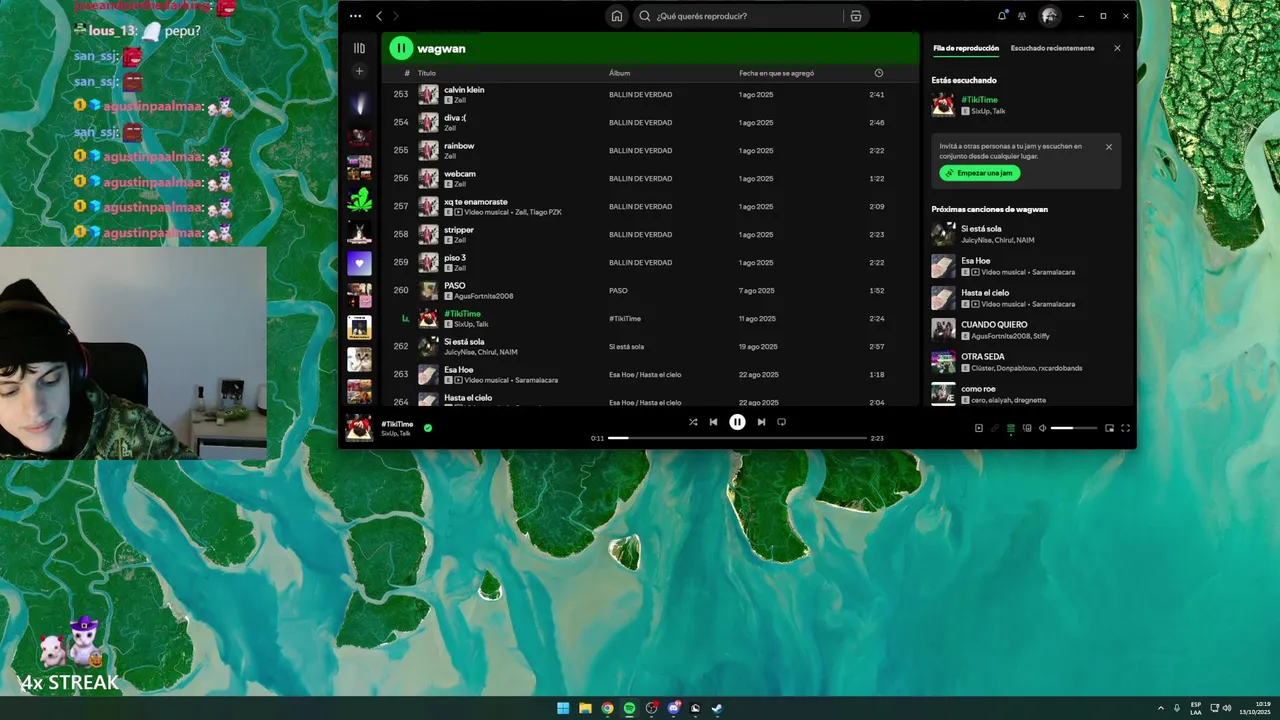This screenshot has width=1280, height=720.
Task: Switch to the 'Fila de reproducción' tab
Action: 965,48
